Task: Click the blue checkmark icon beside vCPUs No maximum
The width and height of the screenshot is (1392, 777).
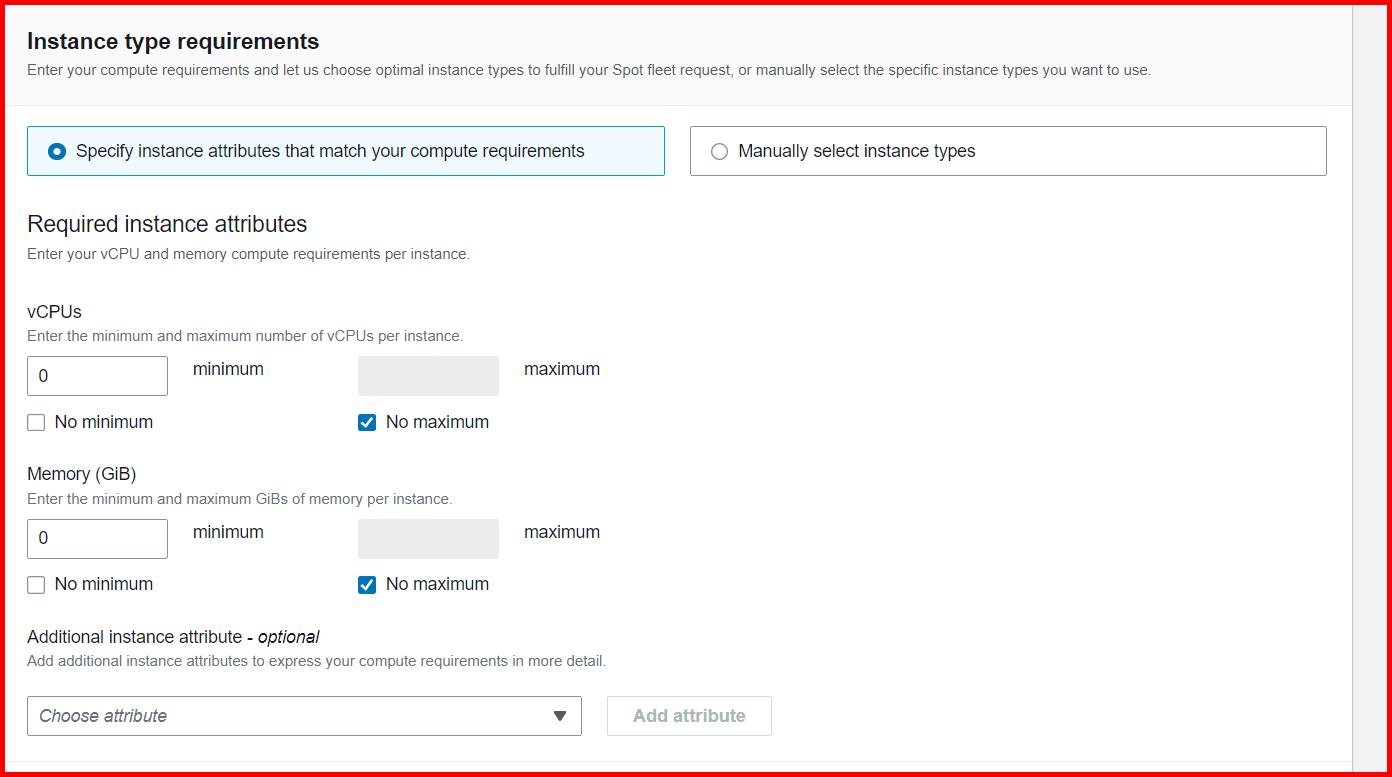Action: (x=366, y=421)
